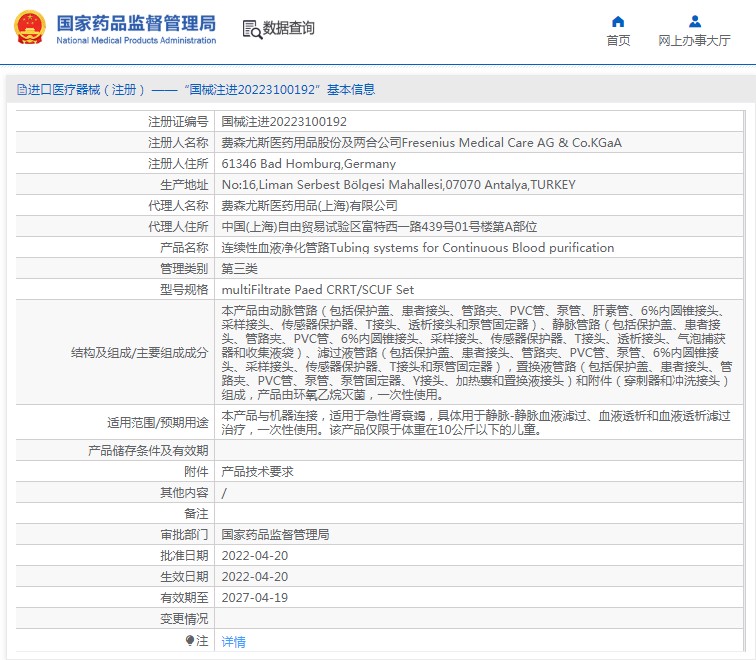Click the document icon before 进口医疗器械
This screenshot has width=756, height=660.
[x=21, y=90]
